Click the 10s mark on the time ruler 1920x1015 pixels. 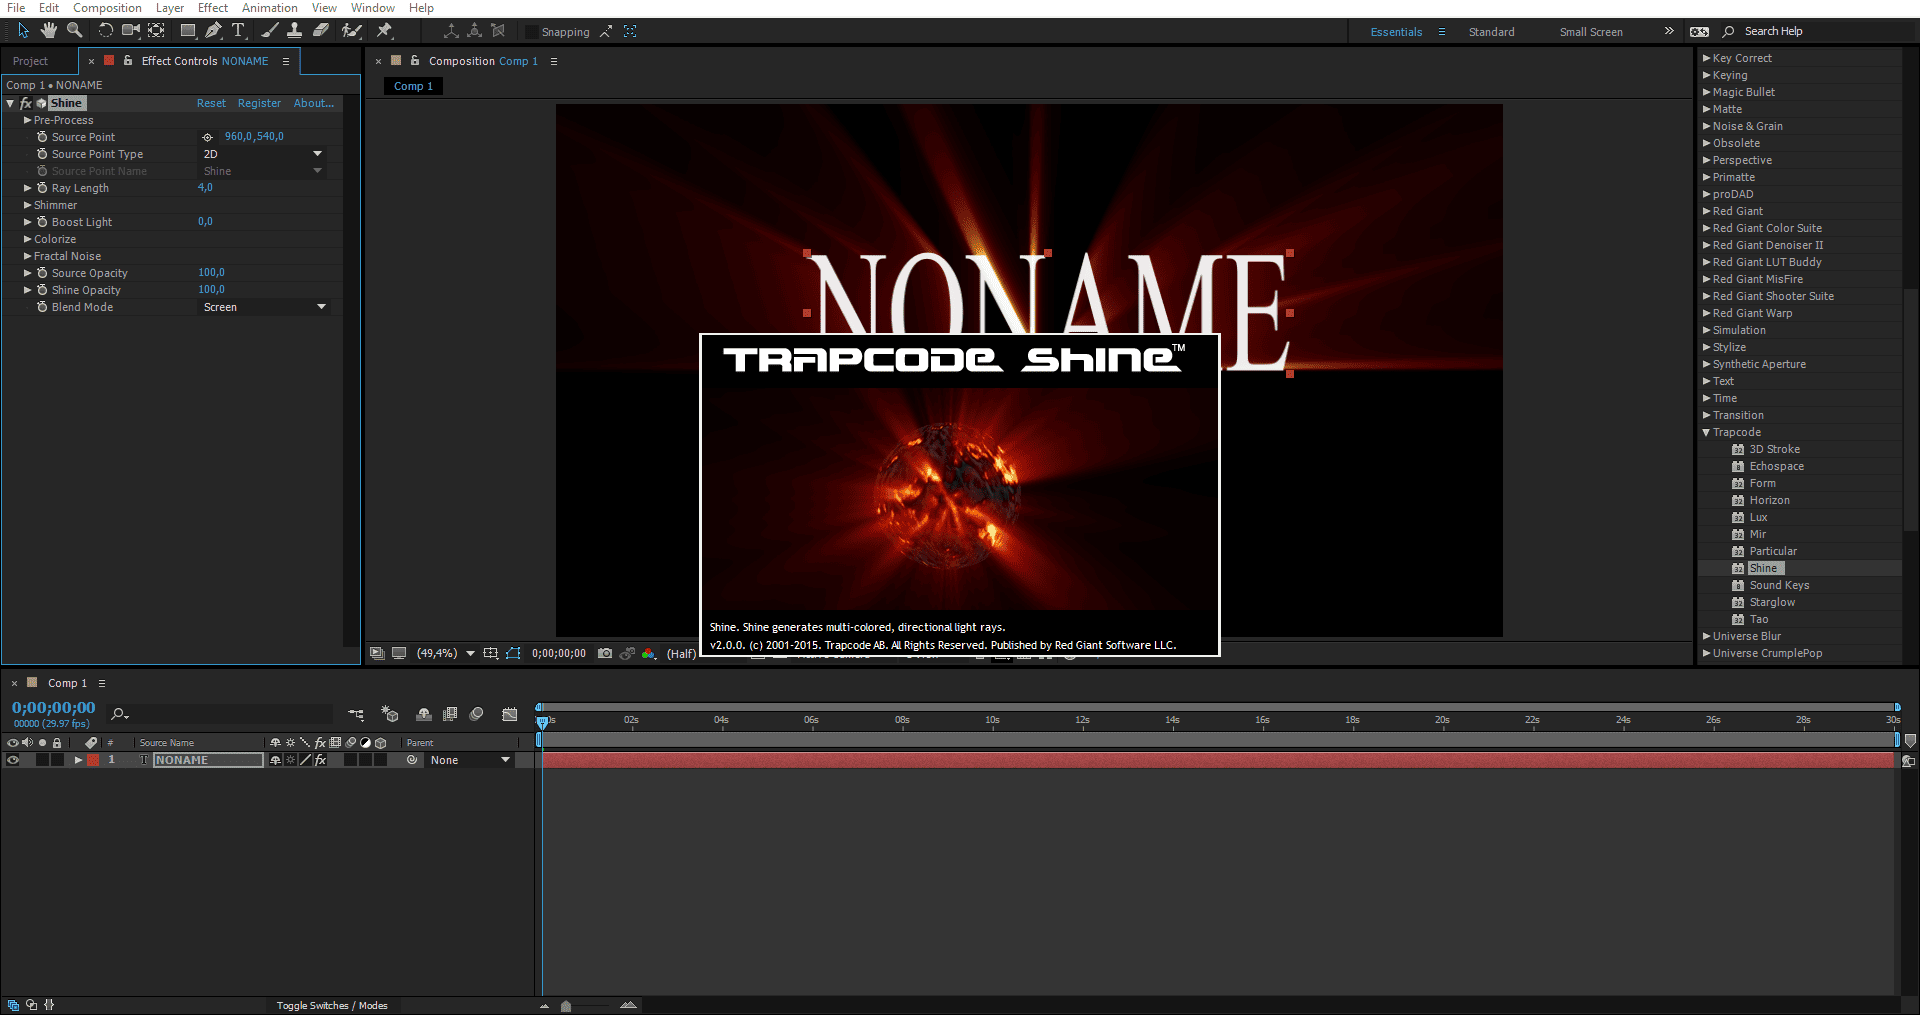pos(992,720)
